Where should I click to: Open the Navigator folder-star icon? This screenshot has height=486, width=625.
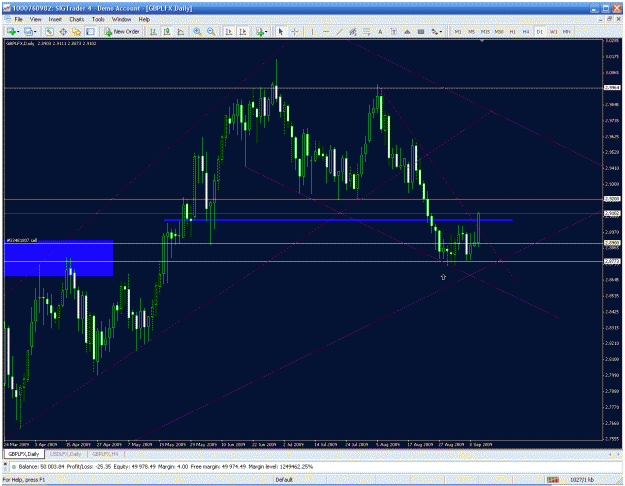coord(77,31)
